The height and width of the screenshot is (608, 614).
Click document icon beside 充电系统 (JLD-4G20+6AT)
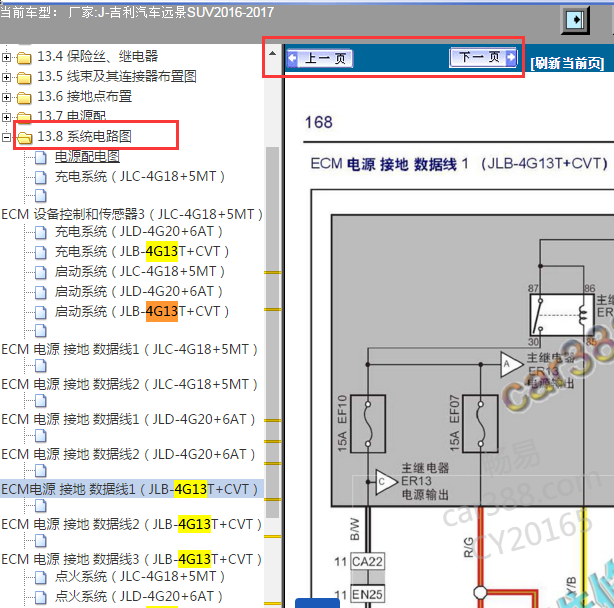pyautogui.click(x=40, y=232)
